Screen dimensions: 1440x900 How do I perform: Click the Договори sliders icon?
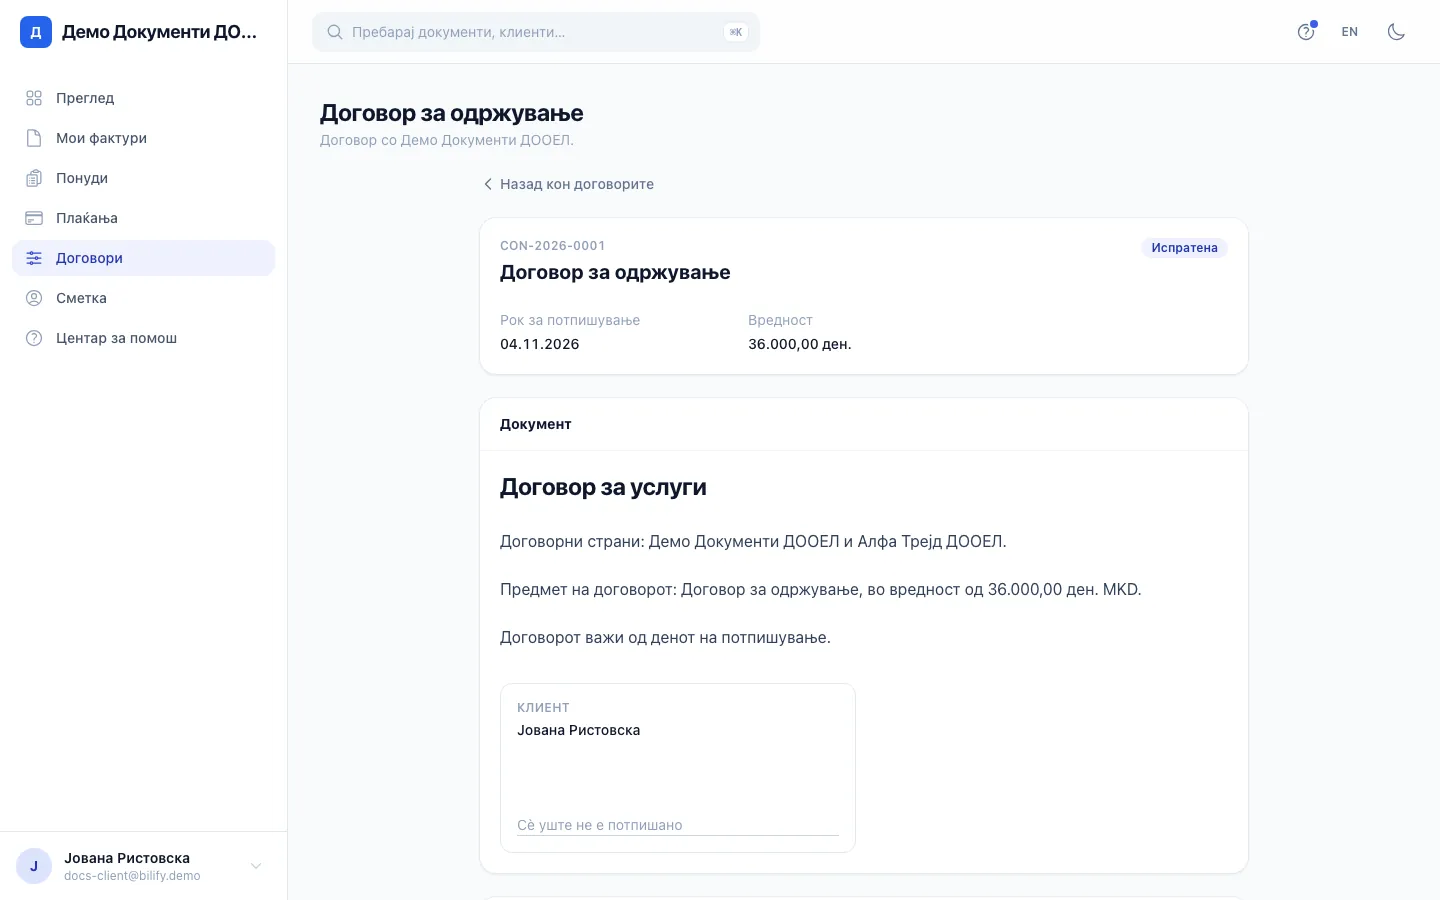tap(34, 258)
